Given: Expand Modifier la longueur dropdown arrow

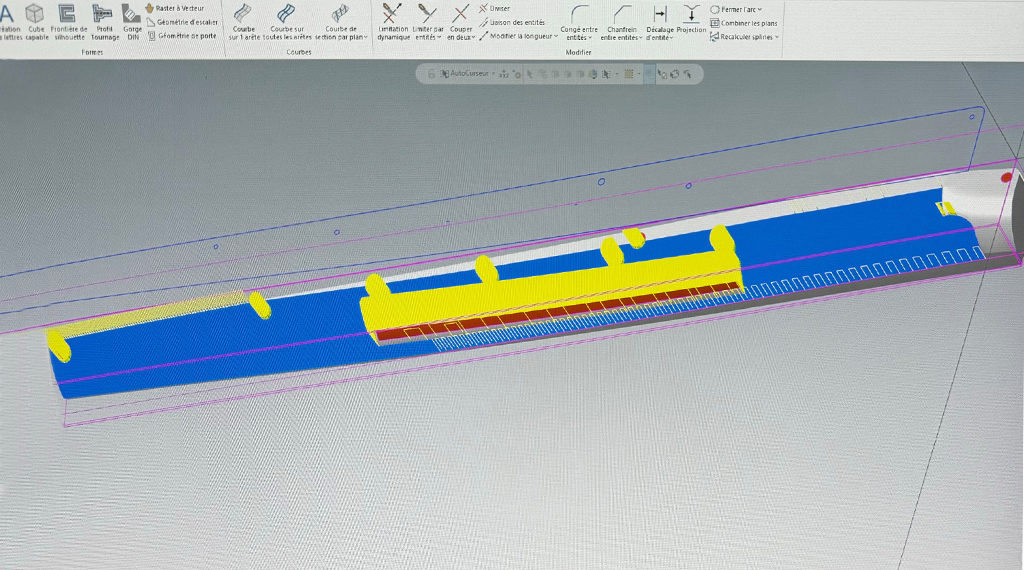Looking at the screenshot, I should (x=556, y=37).
